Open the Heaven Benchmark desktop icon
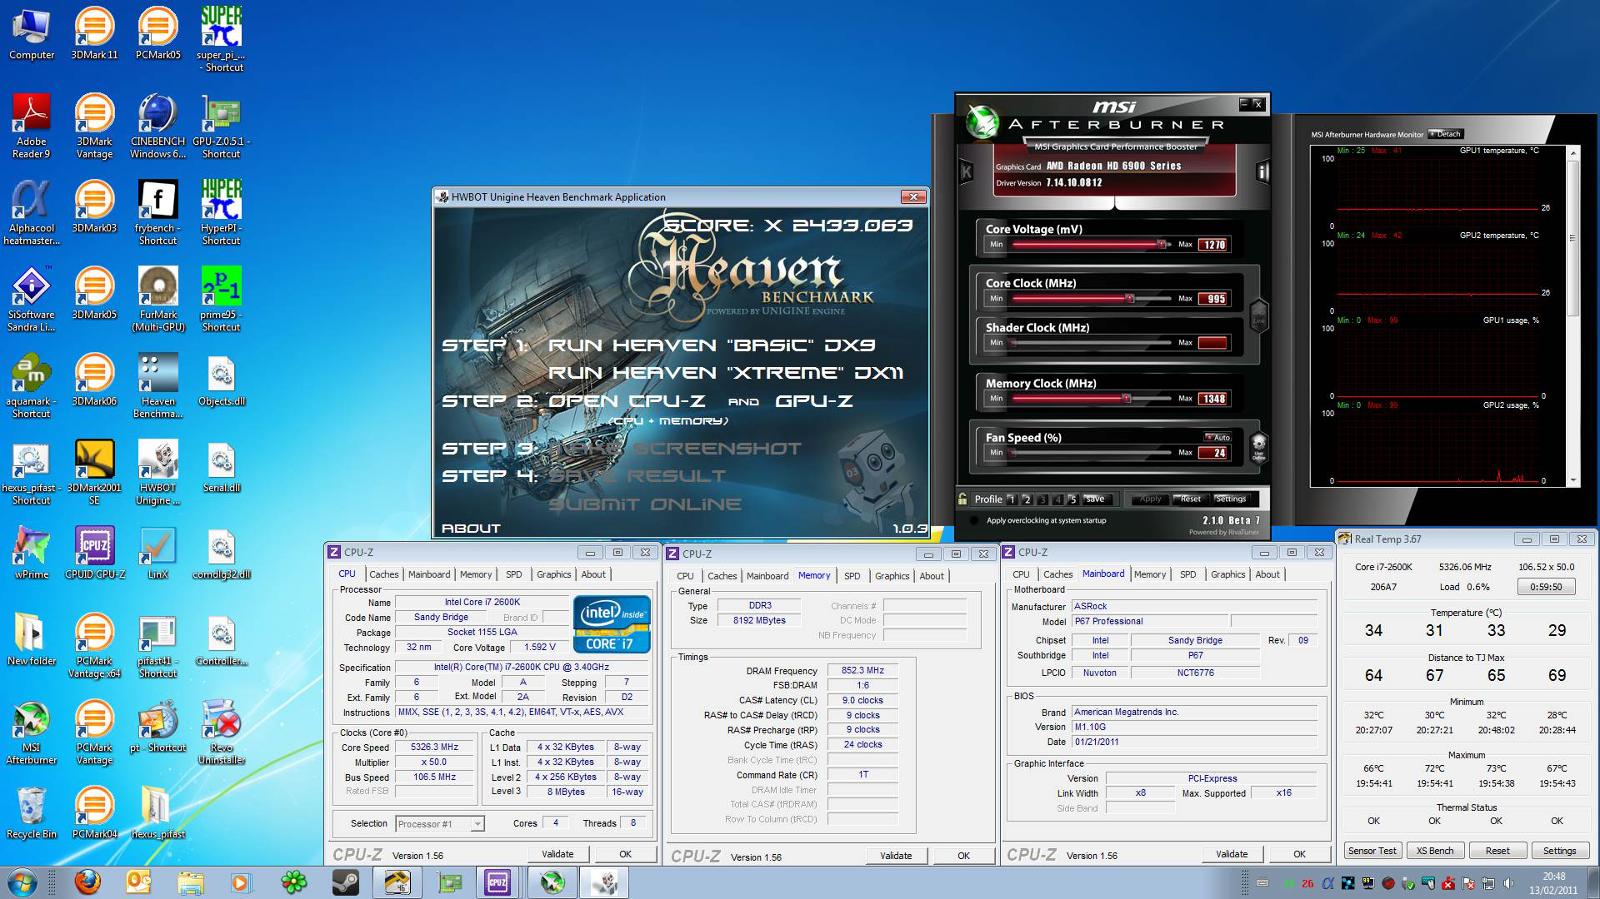Image resolution: width=1600 pixels, height=899 pixels. pos(158,386)
